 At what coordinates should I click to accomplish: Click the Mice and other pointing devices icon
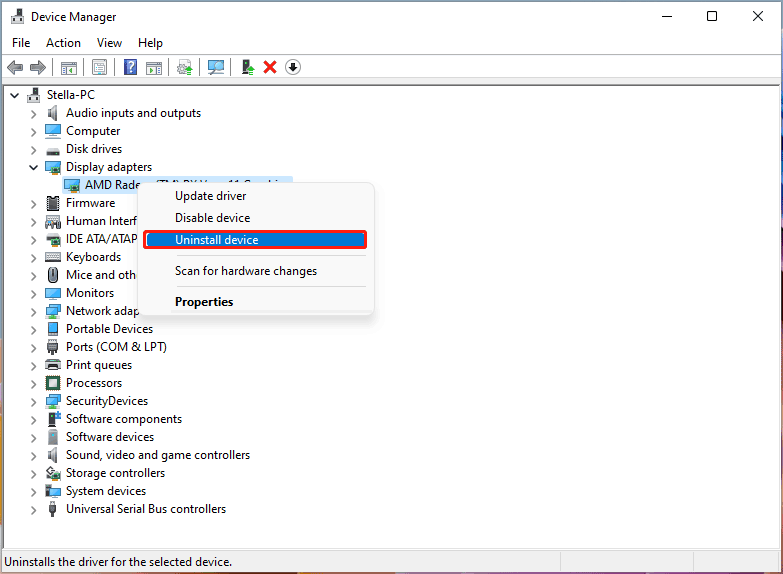[x=53, y=275]
